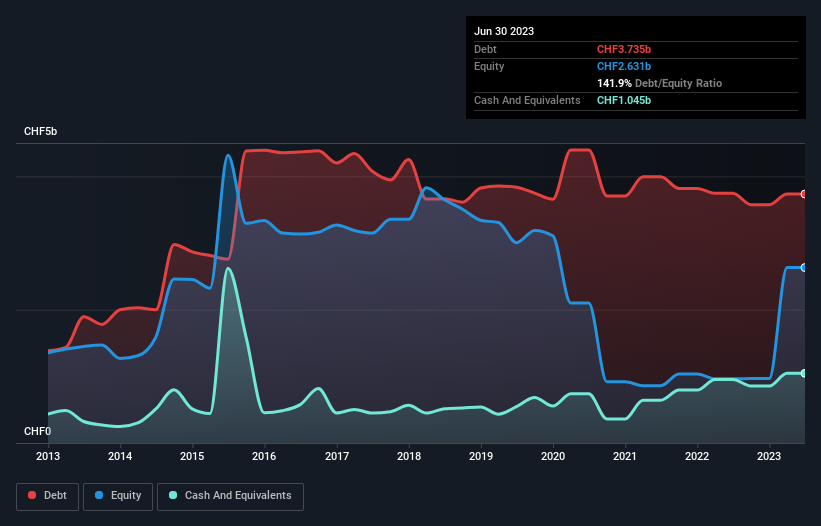Click the 2014 x-axis label
This screenshot has height=526, width=821.
coord(120,456)
